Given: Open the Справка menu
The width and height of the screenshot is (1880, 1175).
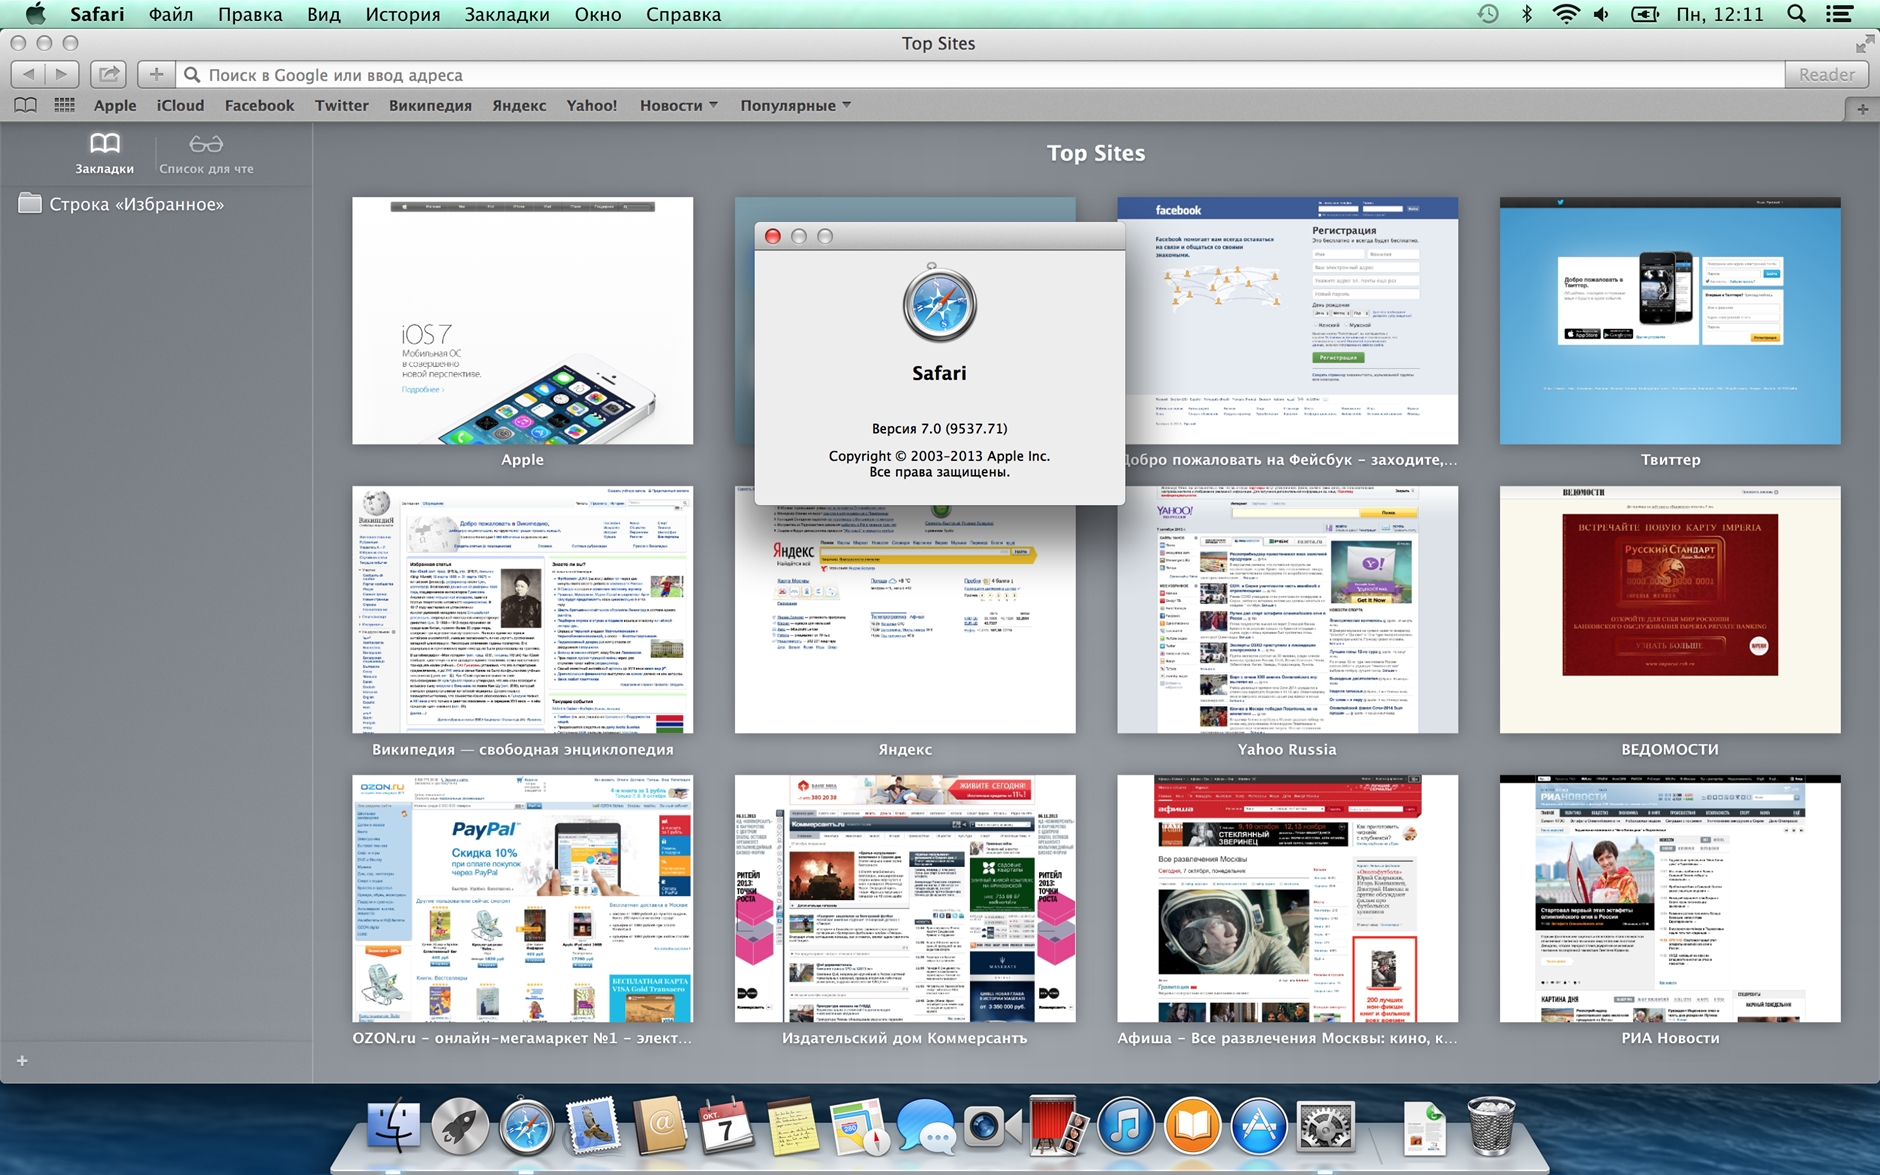Looking at the screenshot, I should [683, 14].
